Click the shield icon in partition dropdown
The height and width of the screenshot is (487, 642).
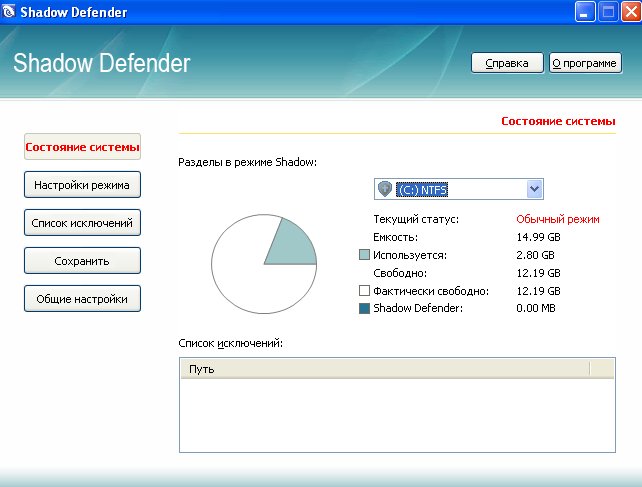click(x=385, y=189)
